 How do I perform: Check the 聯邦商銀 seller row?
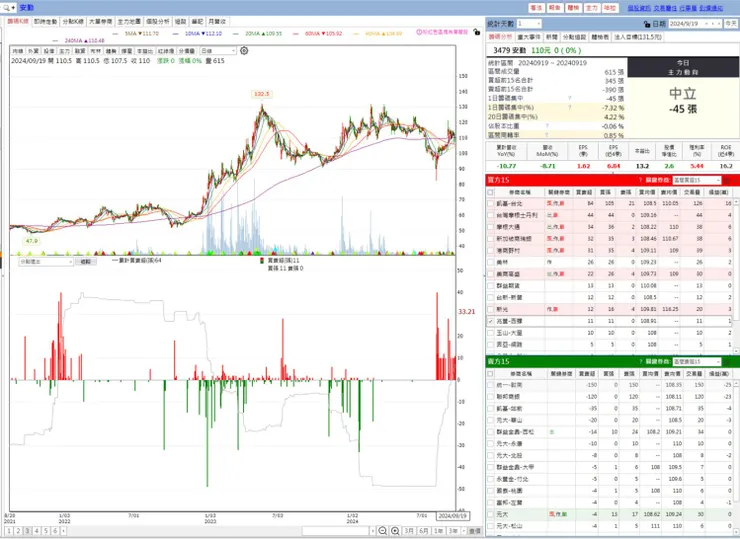coord(490,396)
